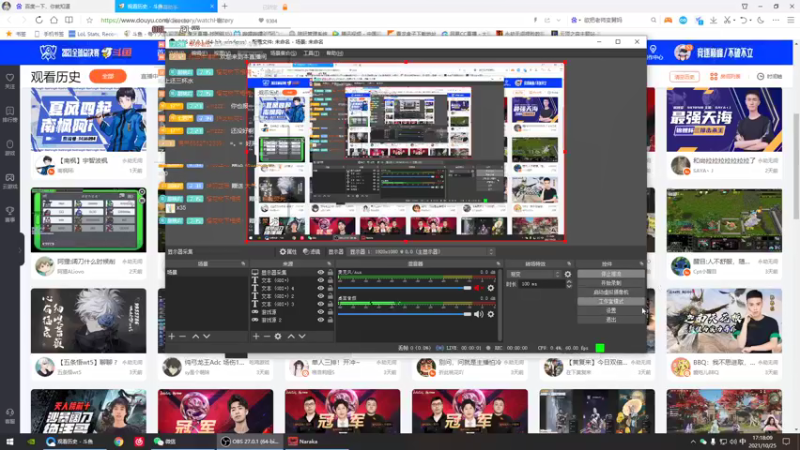Toggle lock on 游戏源 source
Viewport: 800px width, 450px height.
pos(330,312)
